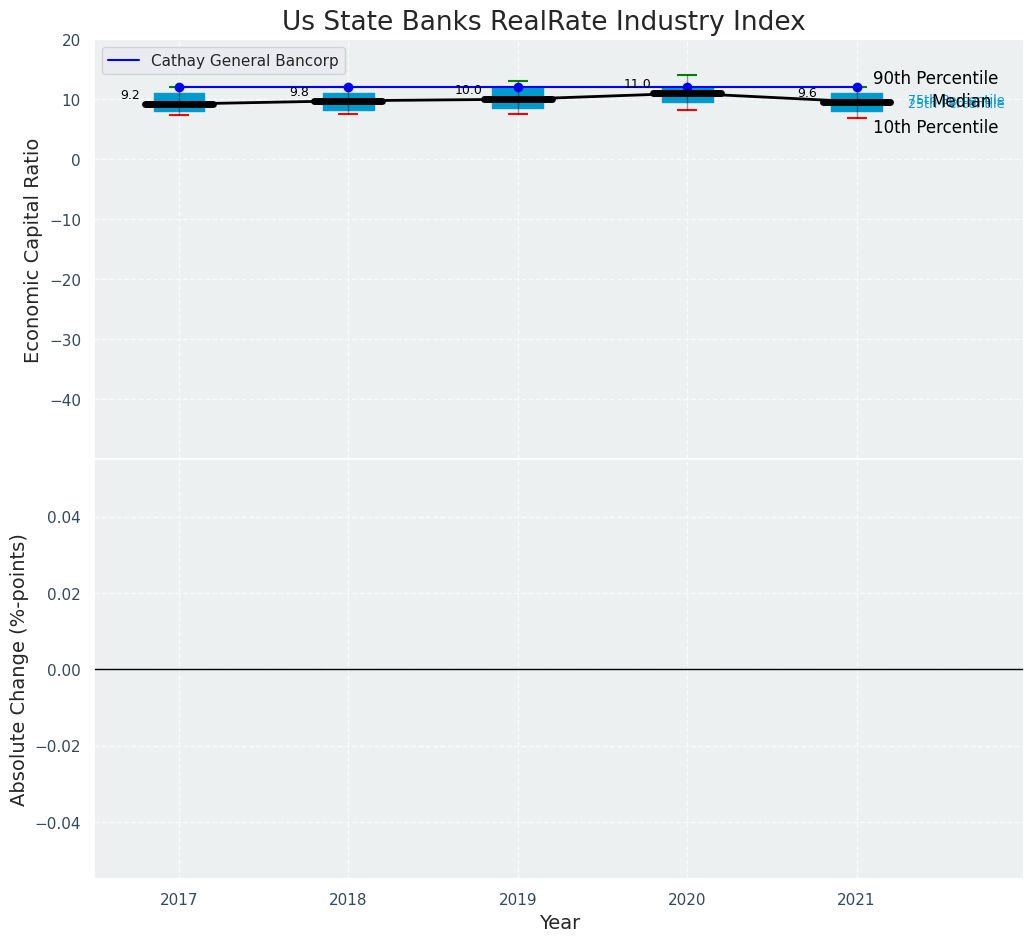The height and width of the screenshot is (942, 1034).
Task: Click the Cathay General Bancorp legend entry
Action: tap(244, 61)
